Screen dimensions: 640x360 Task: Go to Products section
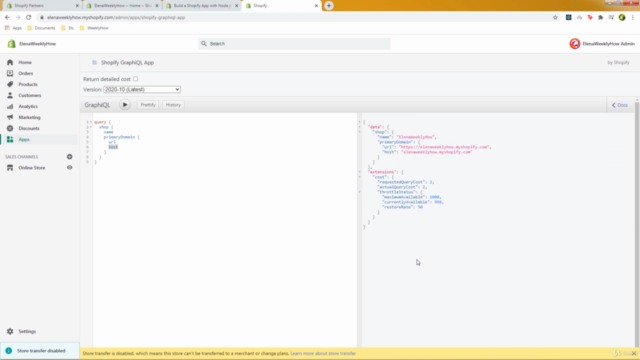[28, 84]
